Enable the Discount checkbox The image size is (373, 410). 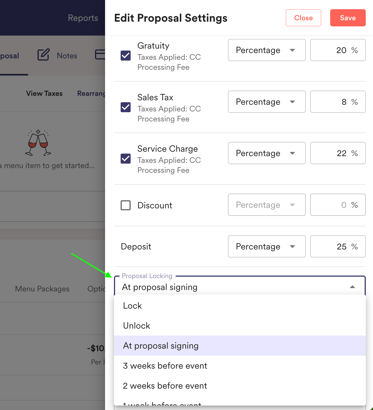coord(126,205)
